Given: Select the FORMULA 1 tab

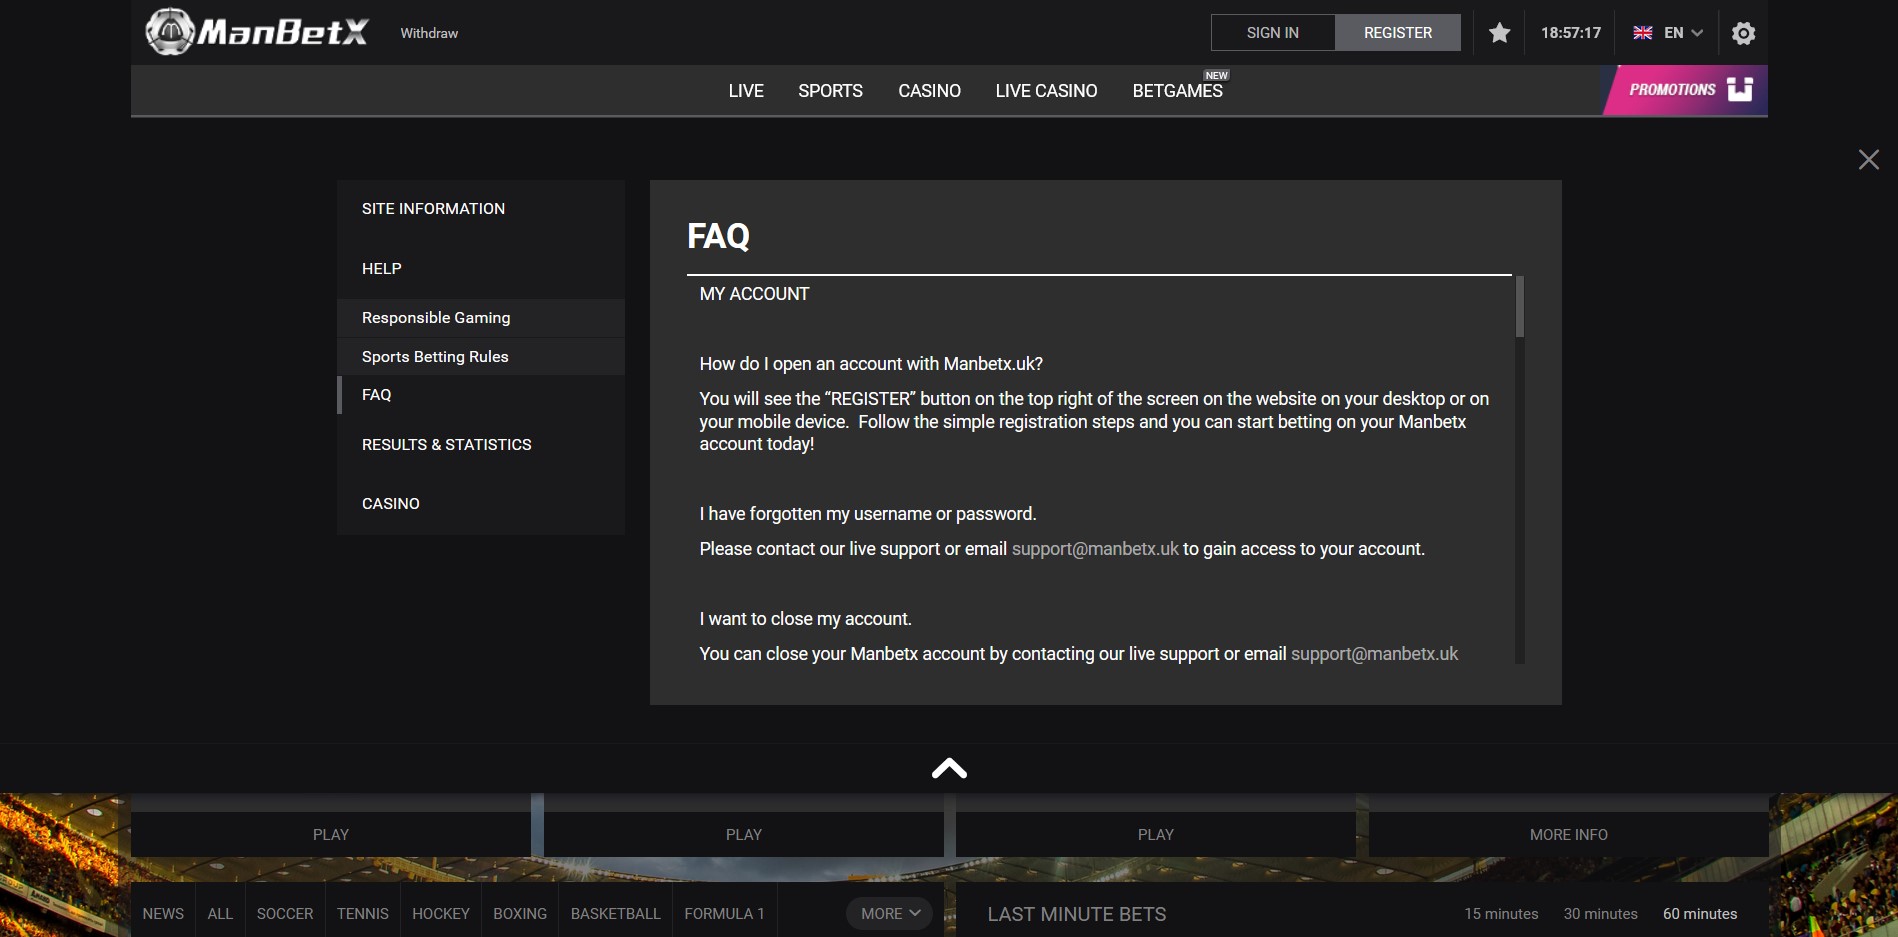Looking at the screenshot, I should 724,914.
